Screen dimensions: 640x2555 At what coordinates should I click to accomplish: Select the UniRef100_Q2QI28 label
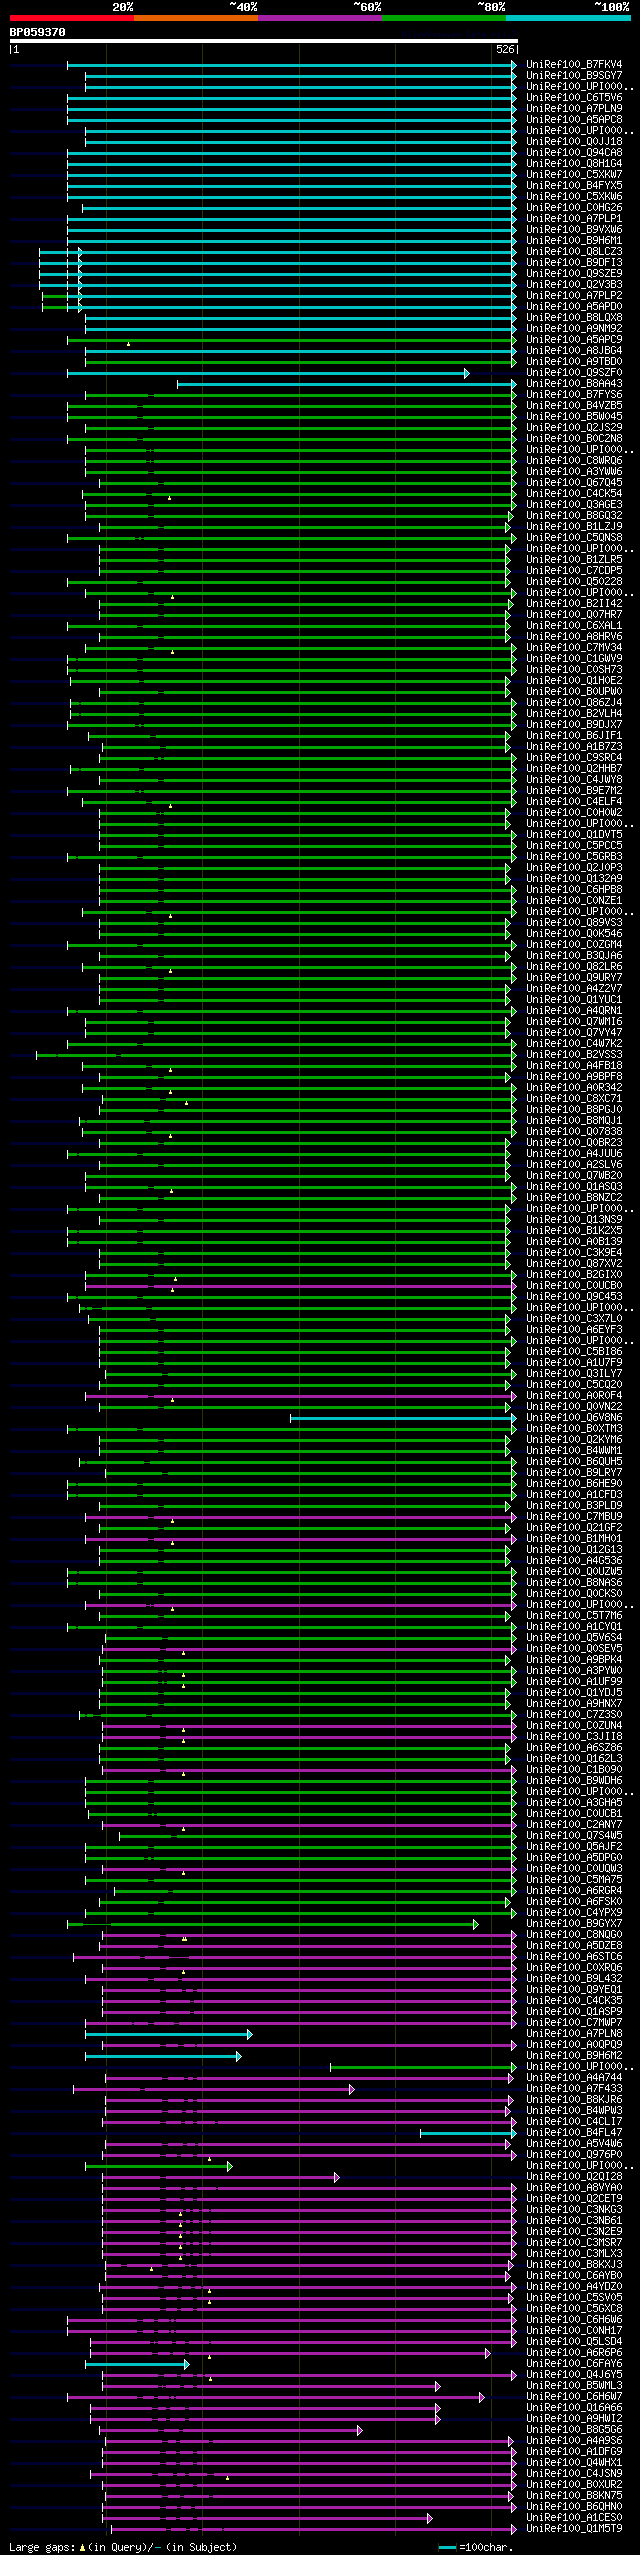point(574,2177)
